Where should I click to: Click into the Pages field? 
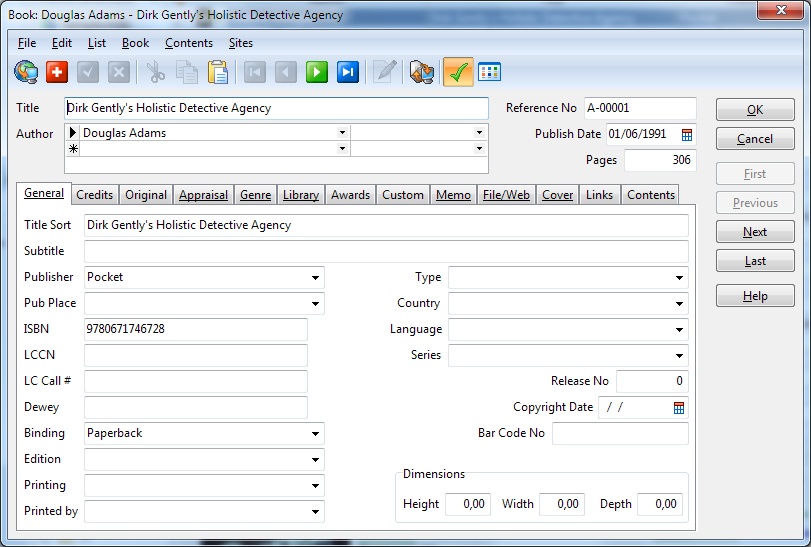(x=660, y=160)
